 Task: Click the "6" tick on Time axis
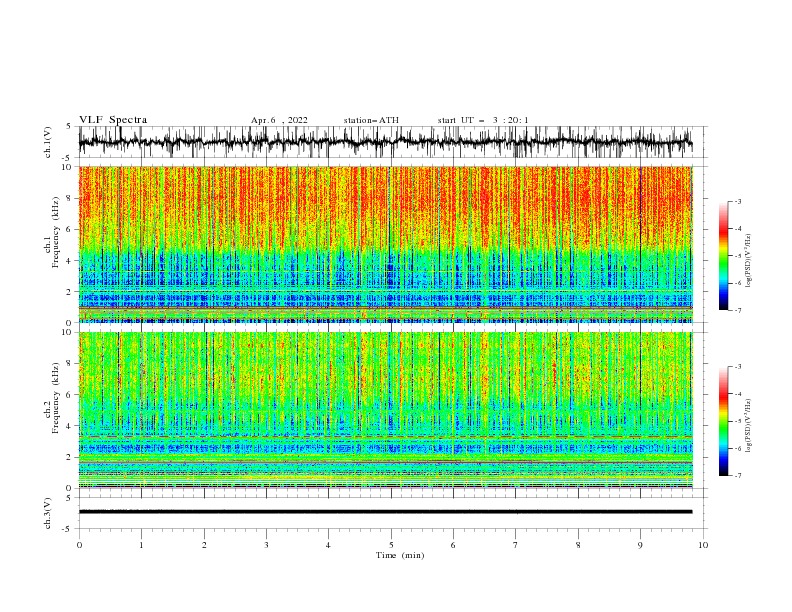pos(453,545)
